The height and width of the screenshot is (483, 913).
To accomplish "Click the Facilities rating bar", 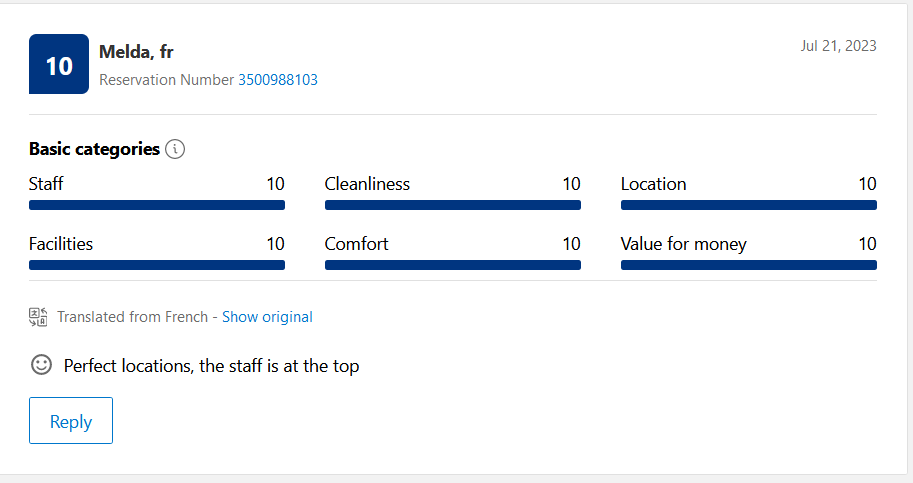I will coord(157,265).
